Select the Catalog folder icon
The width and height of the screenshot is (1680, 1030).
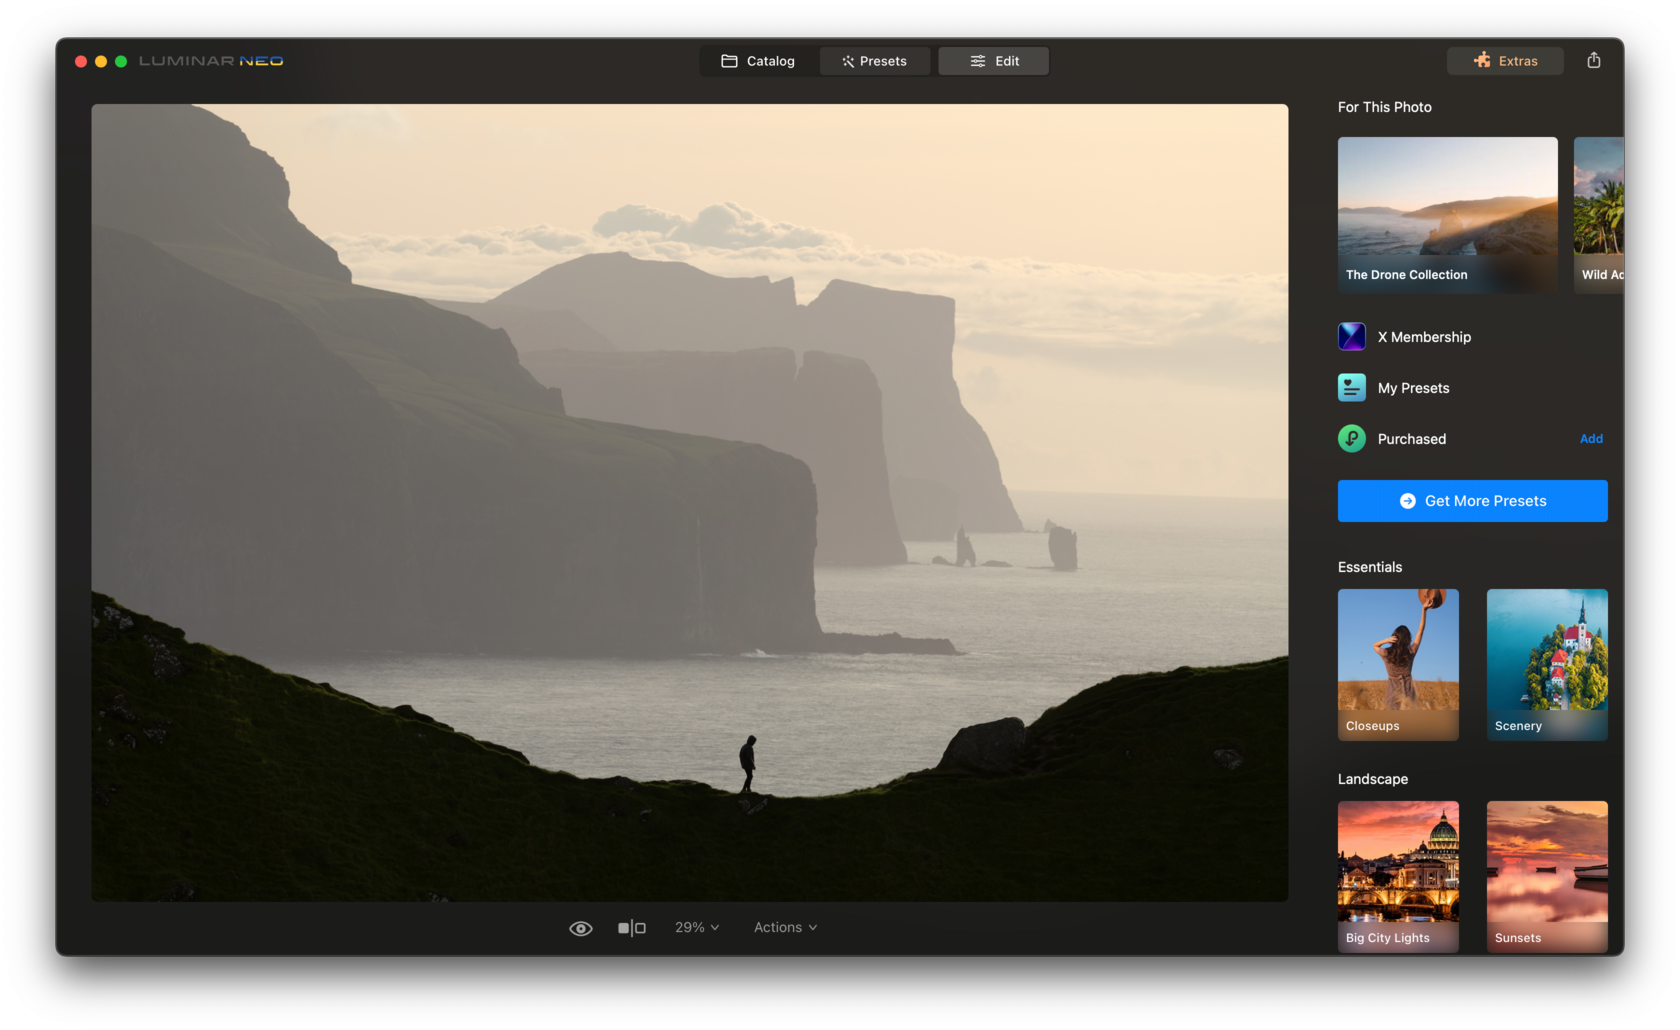pyautogui.click(x=728, y=60)
